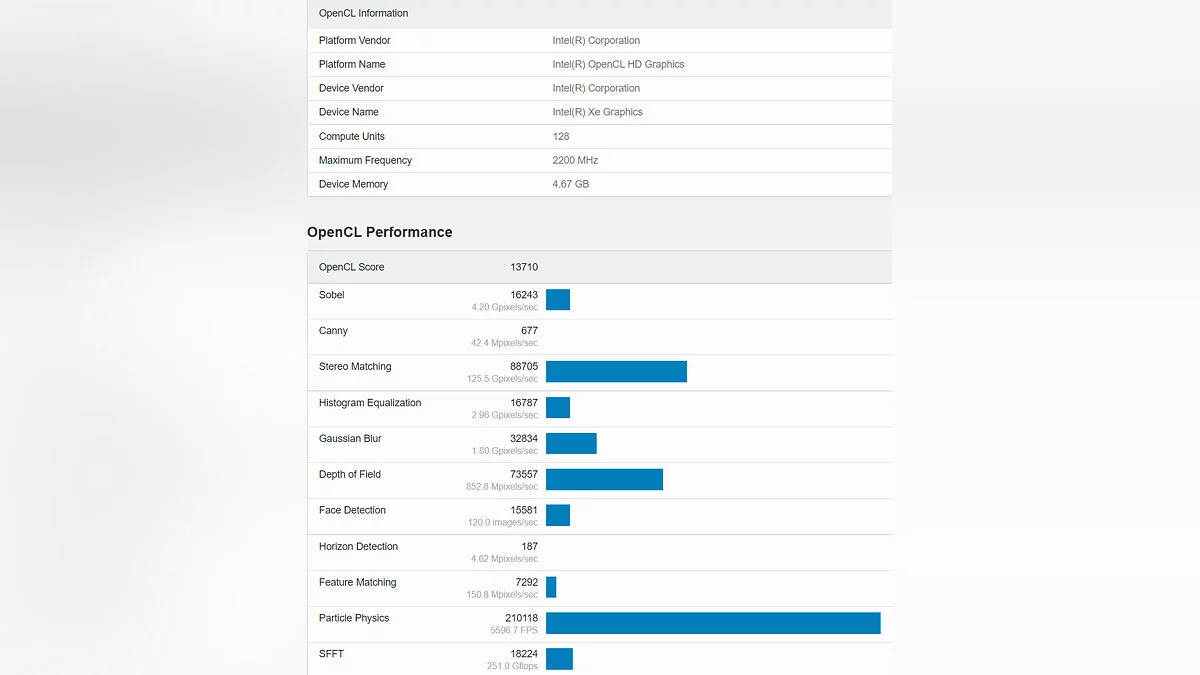Click the Maximum Frequency 2200 MHz value
Viewport: 1200px width, 675px height.
pyautogui.click(x=575, y=160)
